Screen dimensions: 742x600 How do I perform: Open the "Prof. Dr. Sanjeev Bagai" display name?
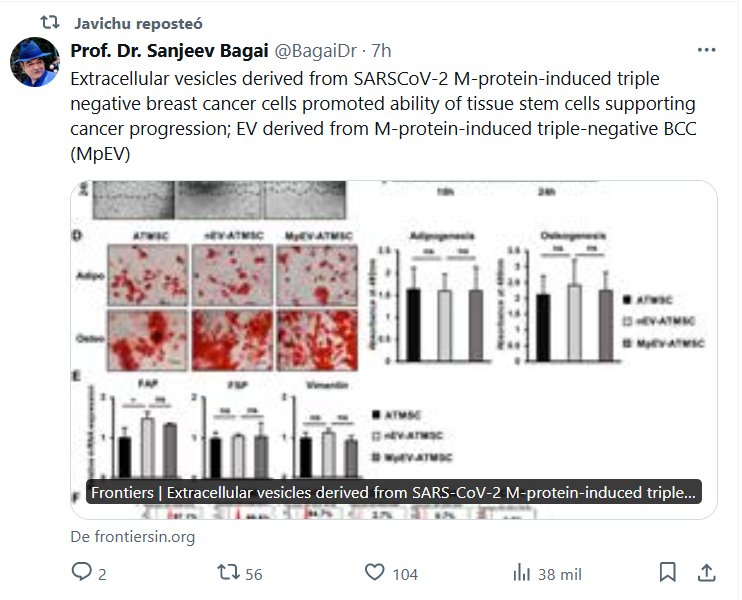(170, 50)
